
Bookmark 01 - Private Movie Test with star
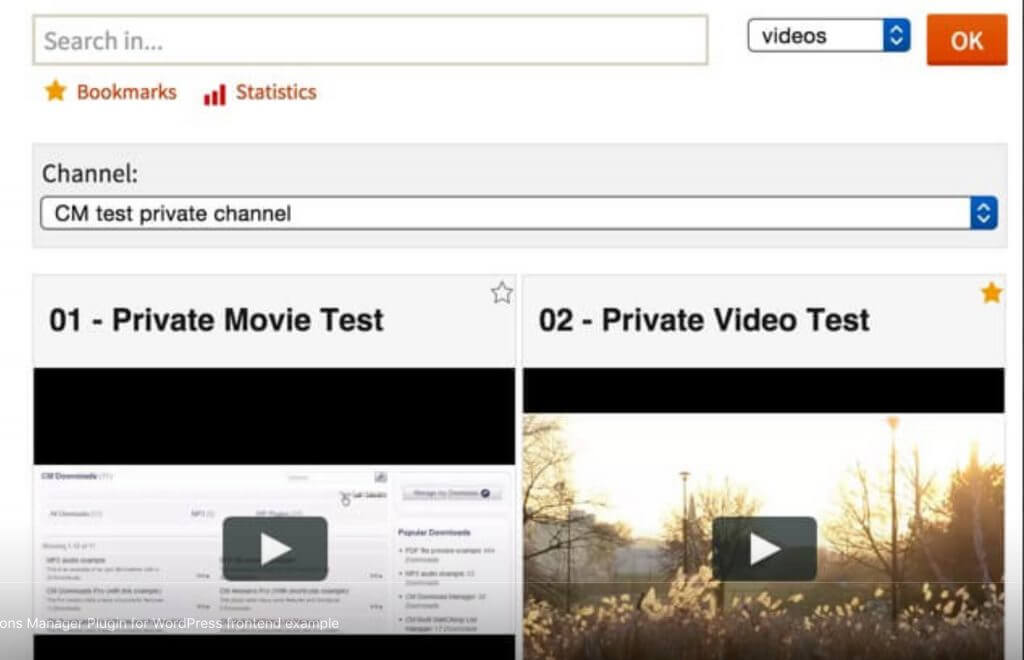(x=501, y=293)
